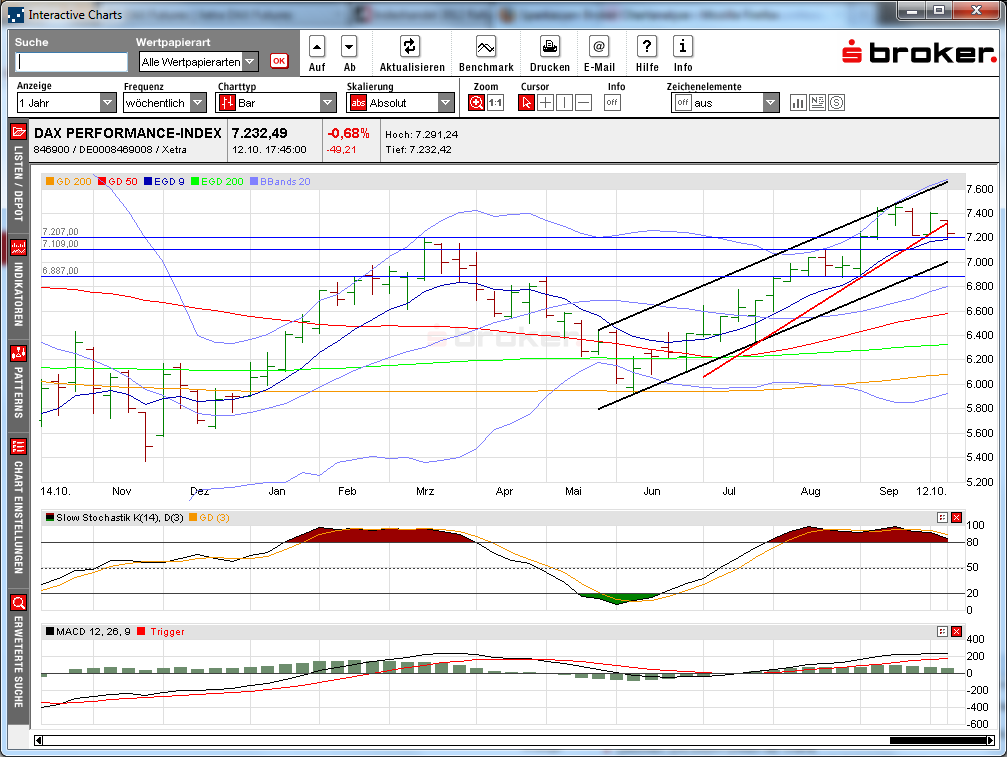
Task: Click the zoom magnifier icon
Action: click(x=477, y=102)
